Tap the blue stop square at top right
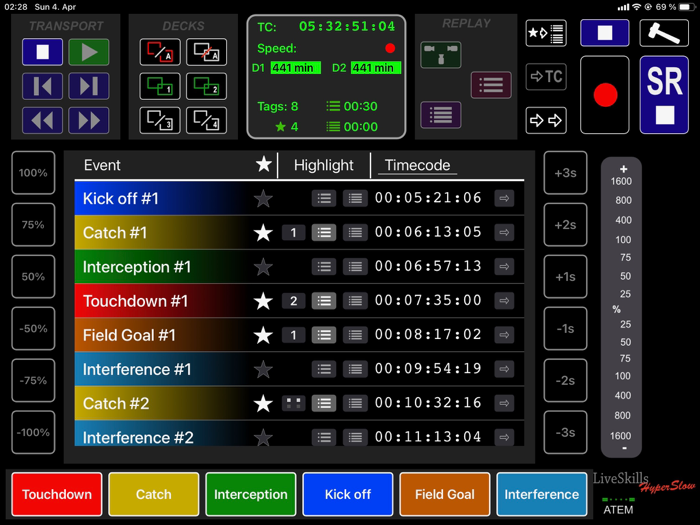The width and height of the screenshot is (700, 525). (x=604, y=33)
